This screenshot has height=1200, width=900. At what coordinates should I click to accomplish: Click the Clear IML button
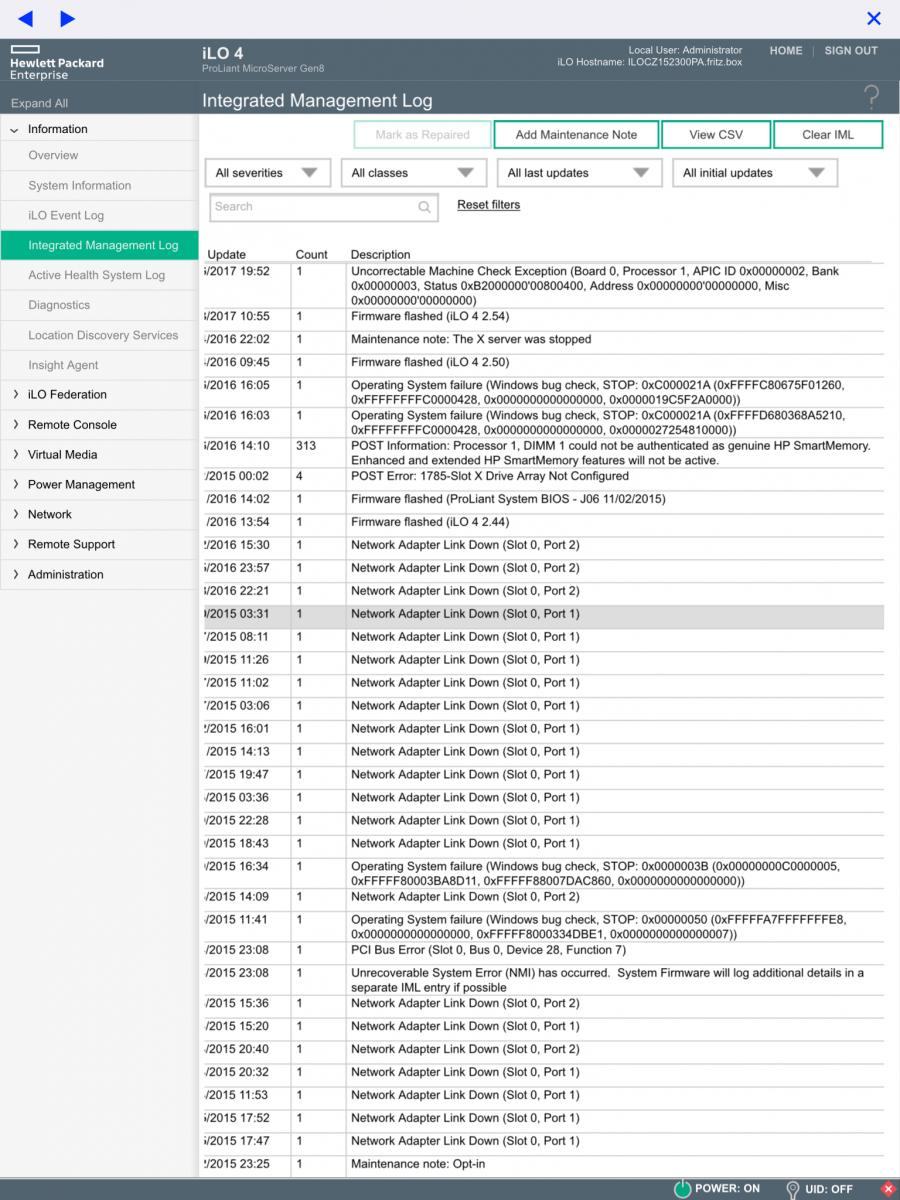tap(828, 135)
